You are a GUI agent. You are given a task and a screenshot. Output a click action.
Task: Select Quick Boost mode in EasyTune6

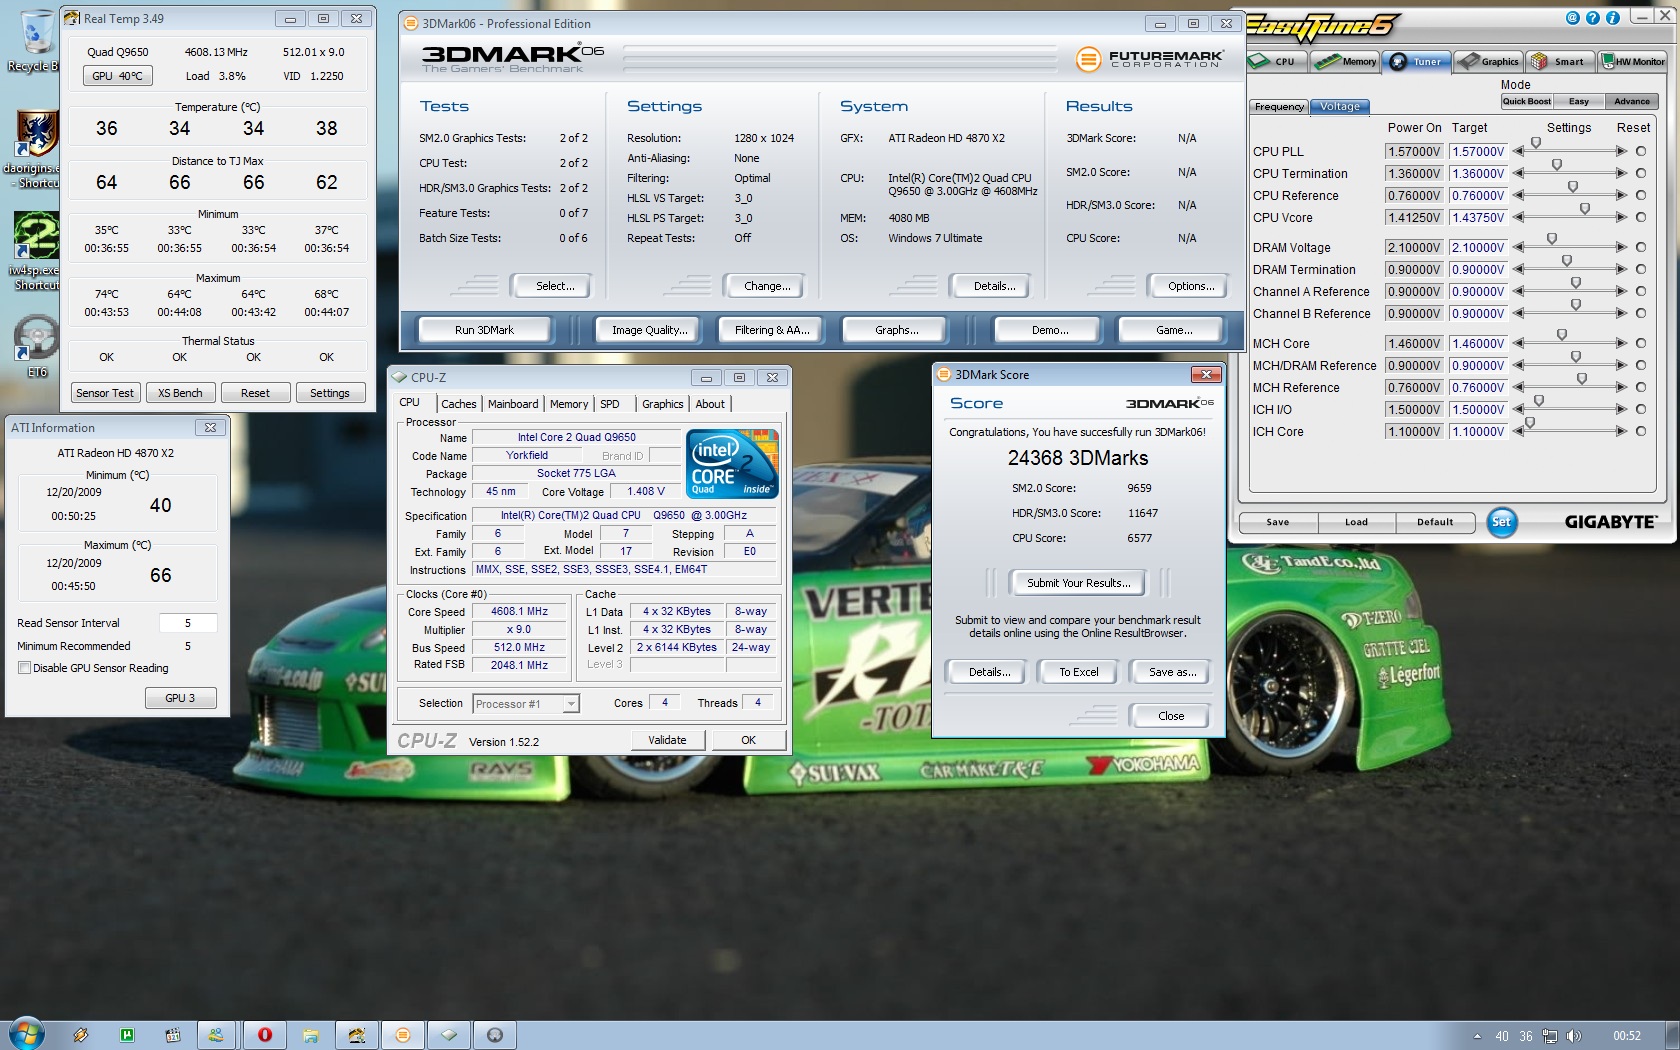coord(1526,101)
